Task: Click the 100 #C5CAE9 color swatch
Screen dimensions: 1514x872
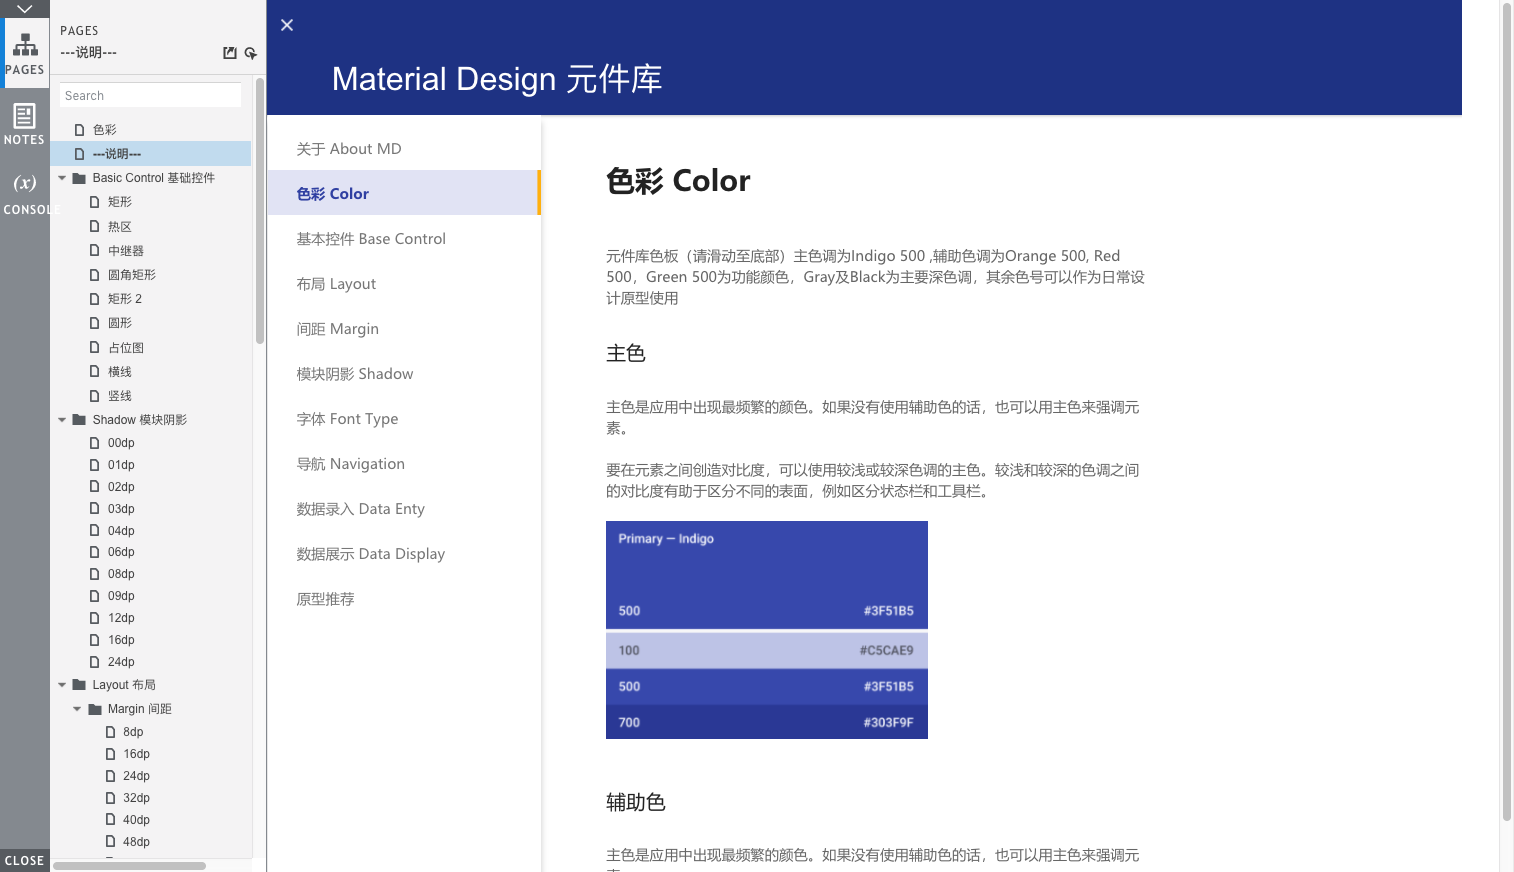Action: pyautogui.click(x=767, y=650)
